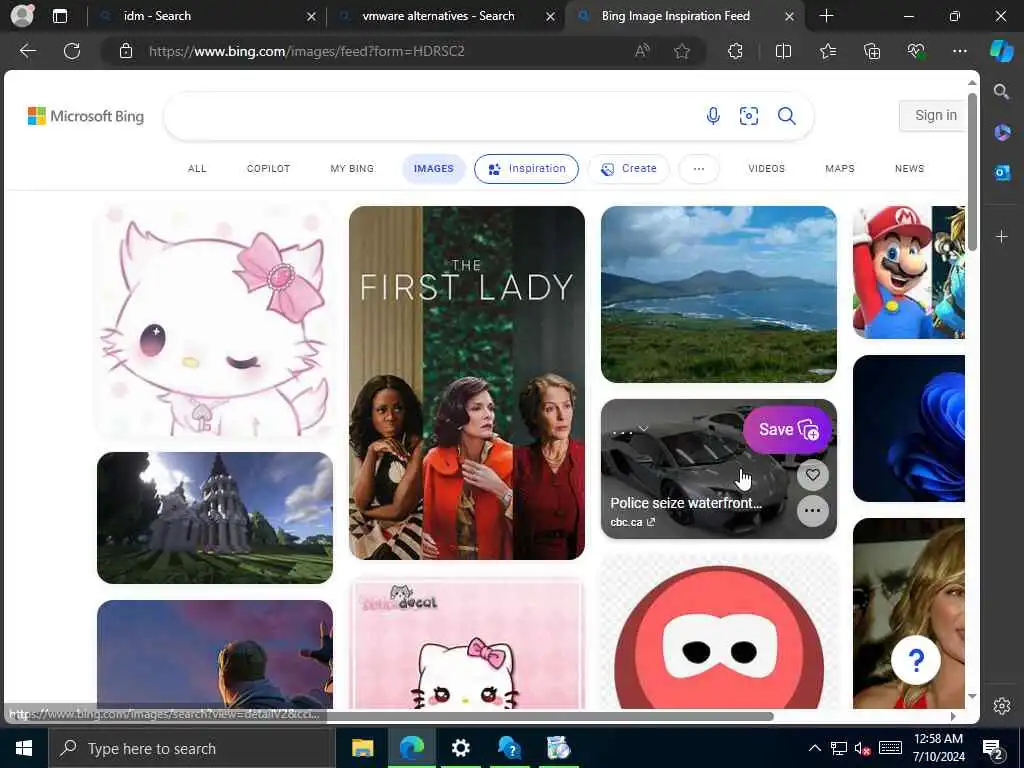Open the NEWS category
The width and height of the screenshot is (1024, 768).
[909, 168]
